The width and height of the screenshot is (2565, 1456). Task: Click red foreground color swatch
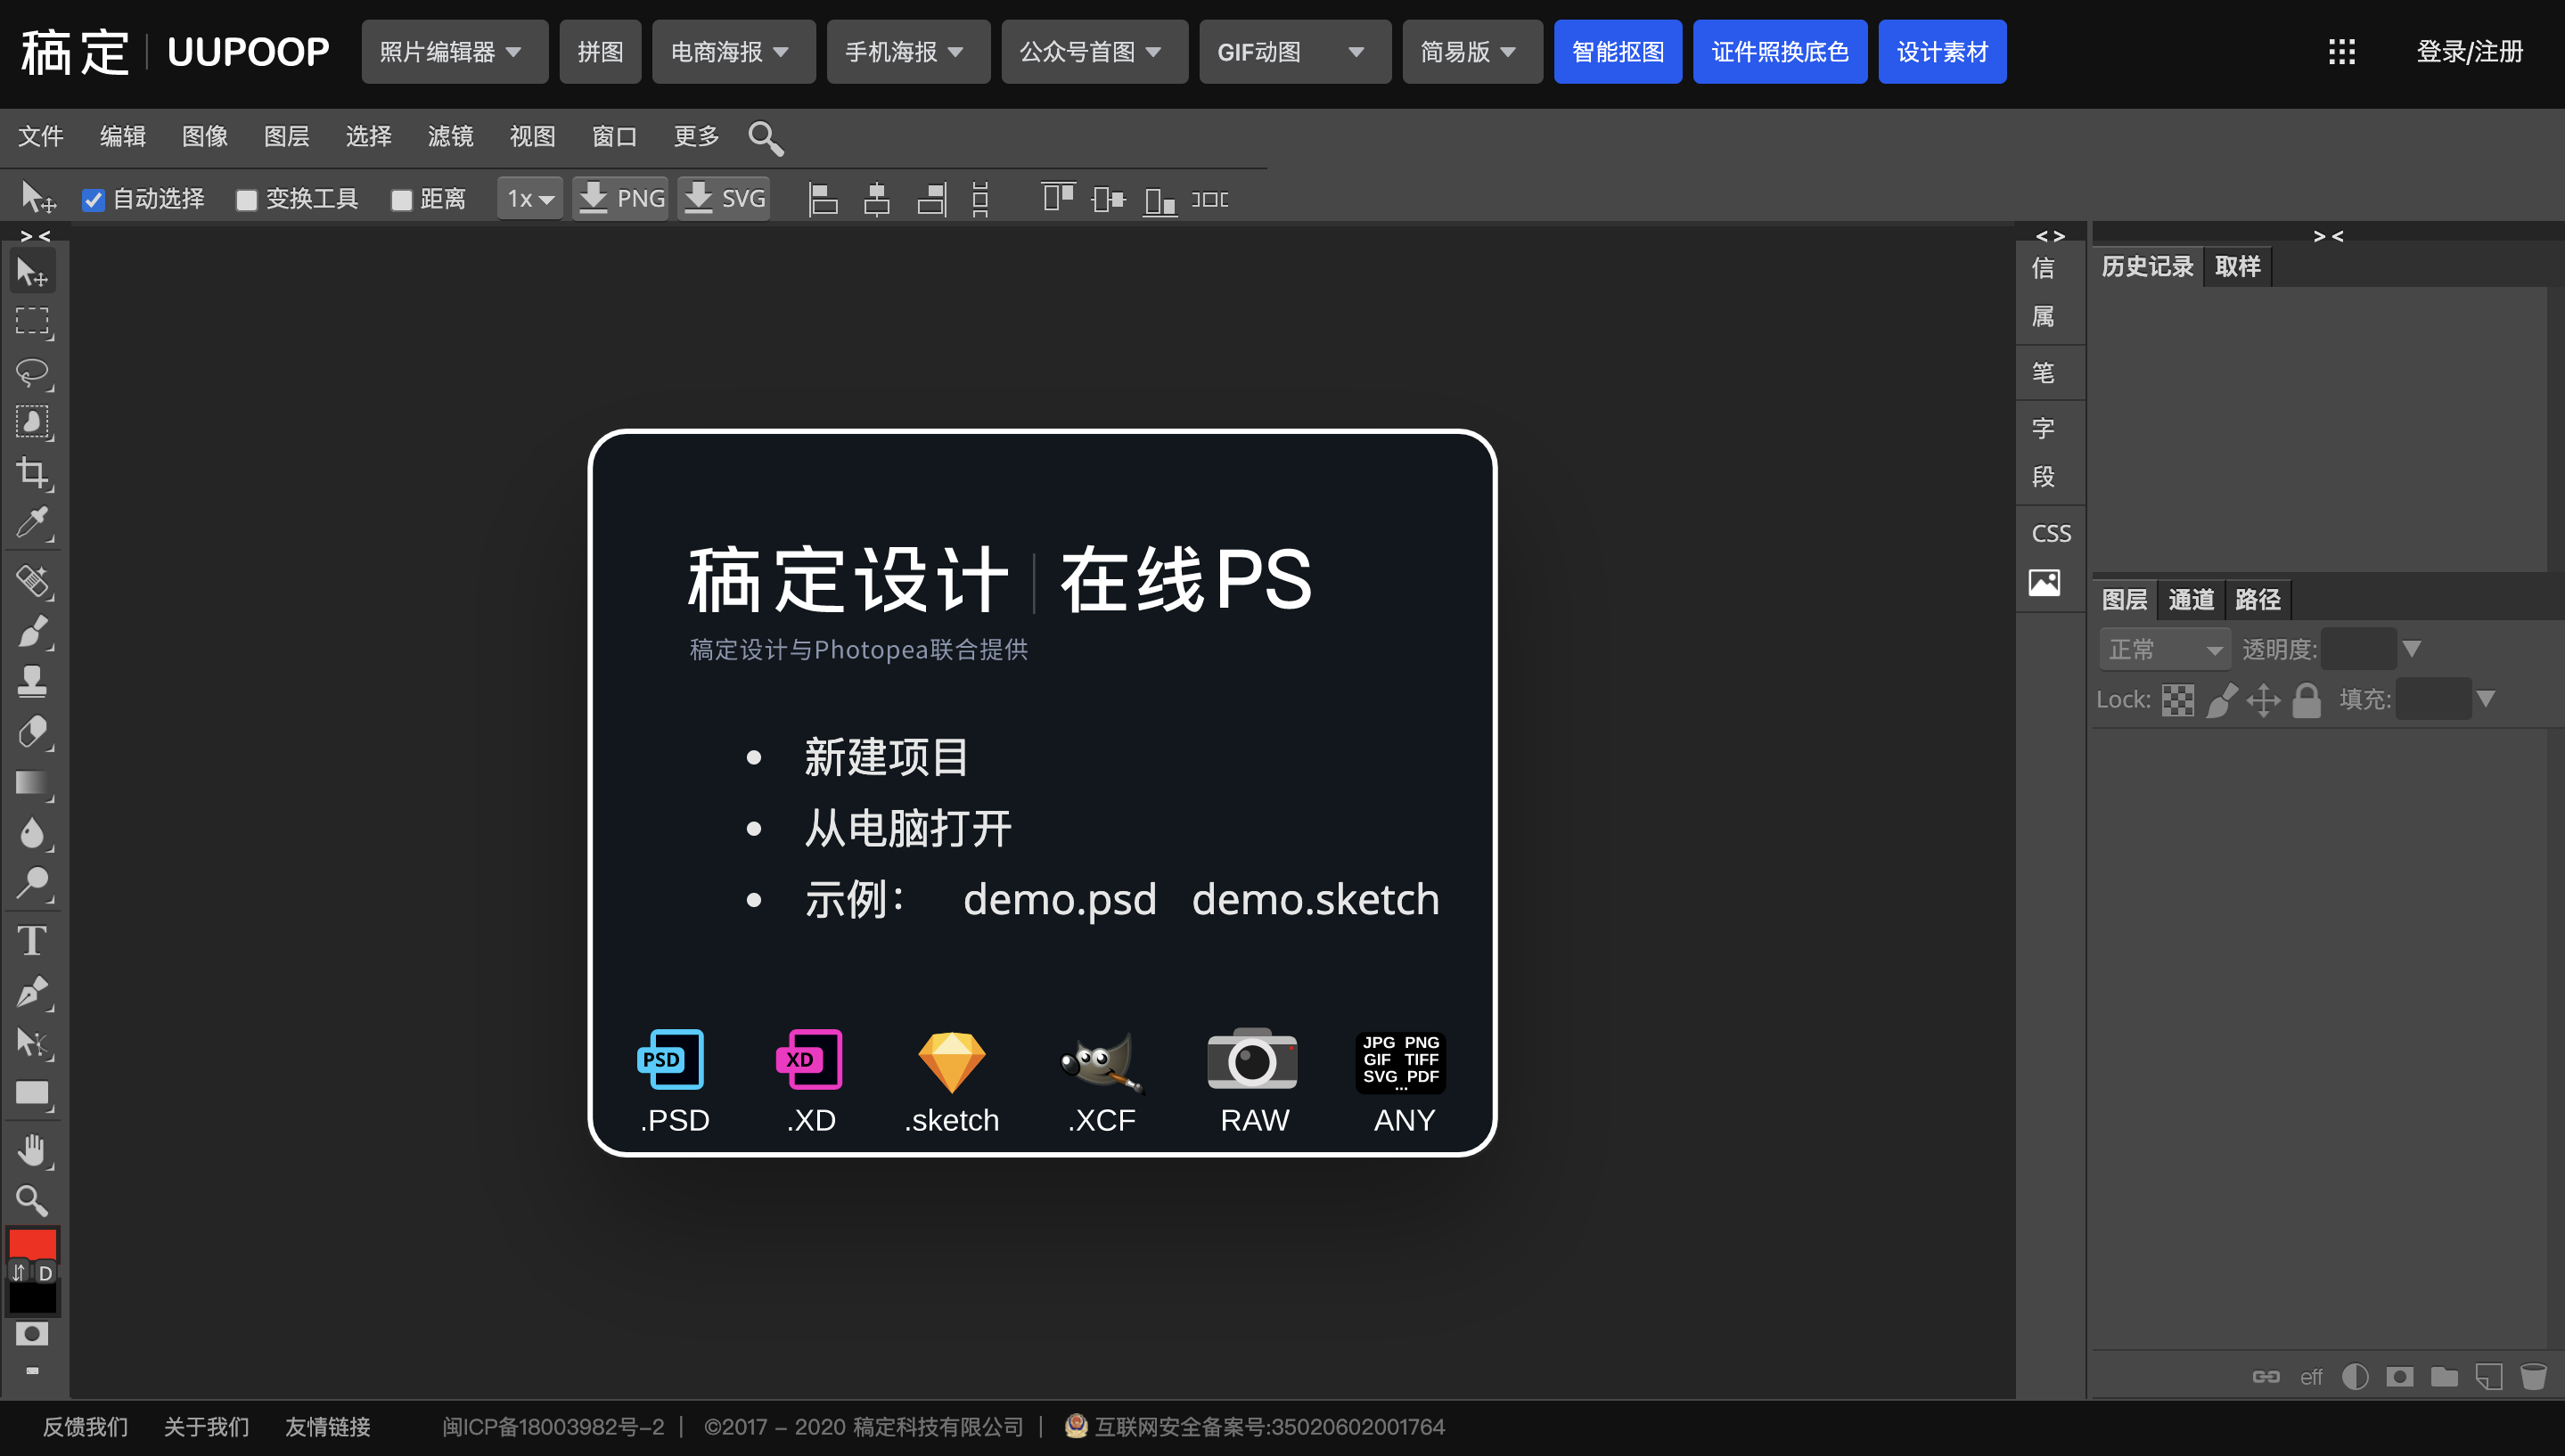[32, 1245]
